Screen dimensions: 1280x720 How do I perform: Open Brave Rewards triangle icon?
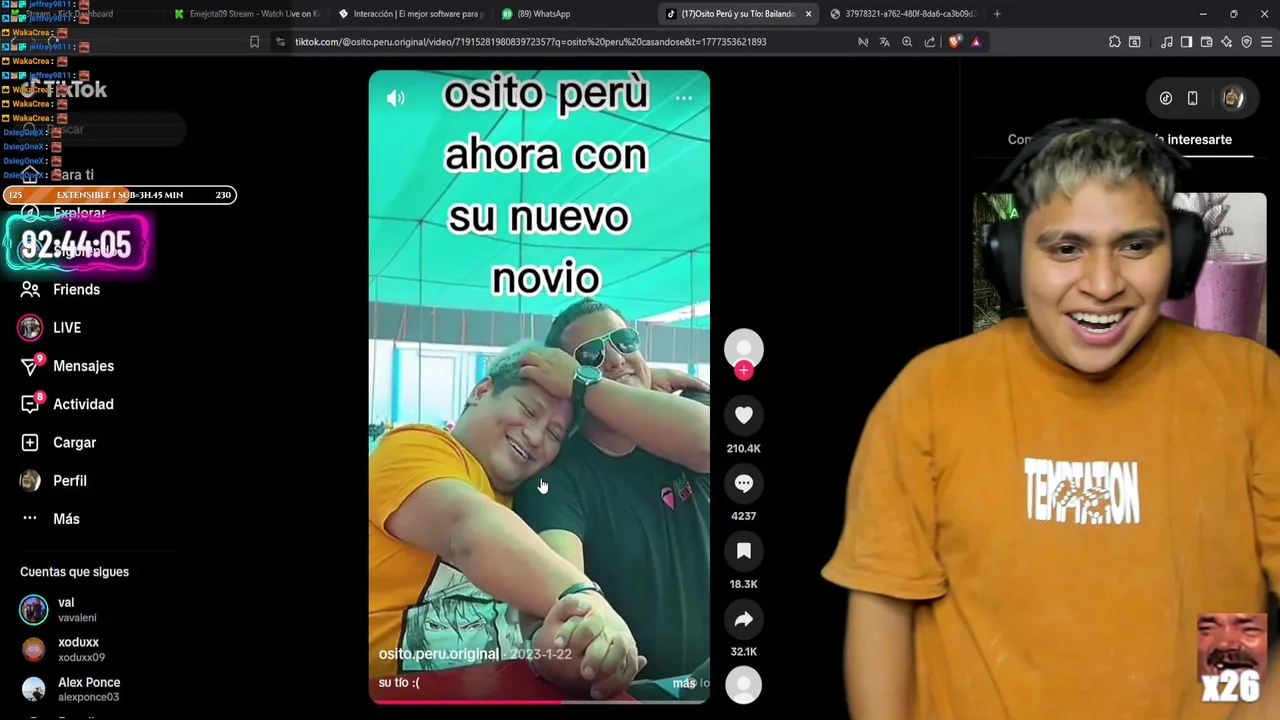(x=976, y=42)
